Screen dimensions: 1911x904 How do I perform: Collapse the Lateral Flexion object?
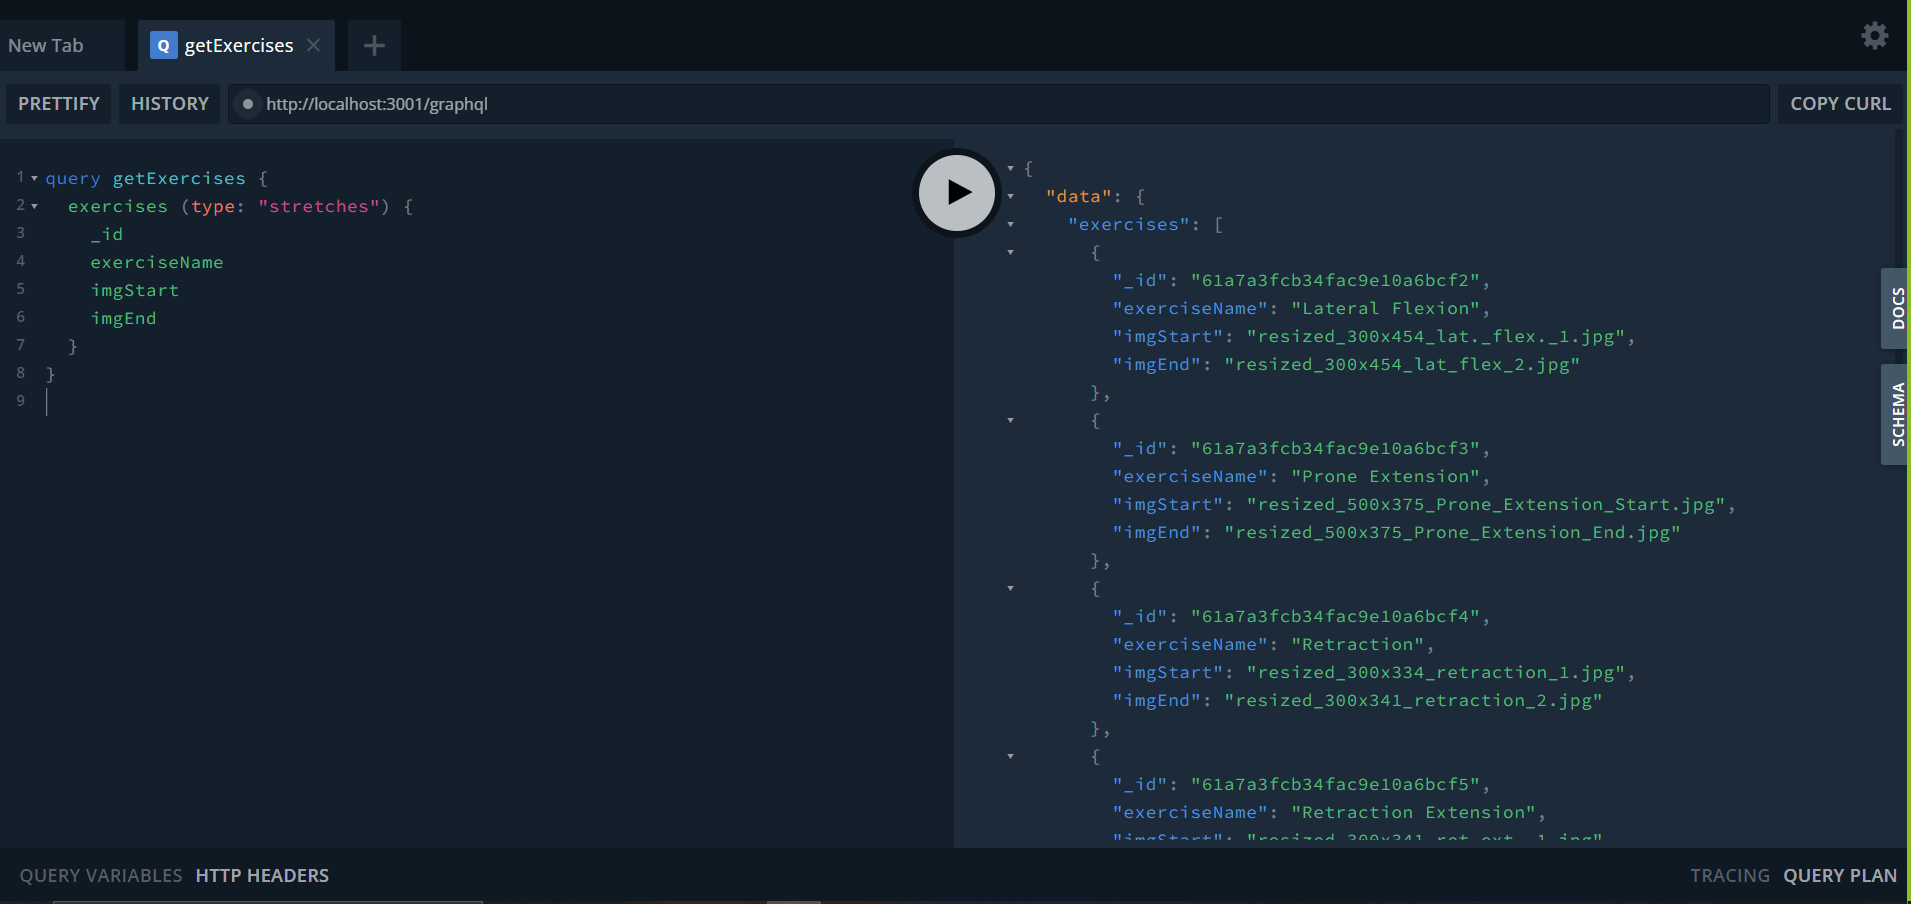[1011, 252]
